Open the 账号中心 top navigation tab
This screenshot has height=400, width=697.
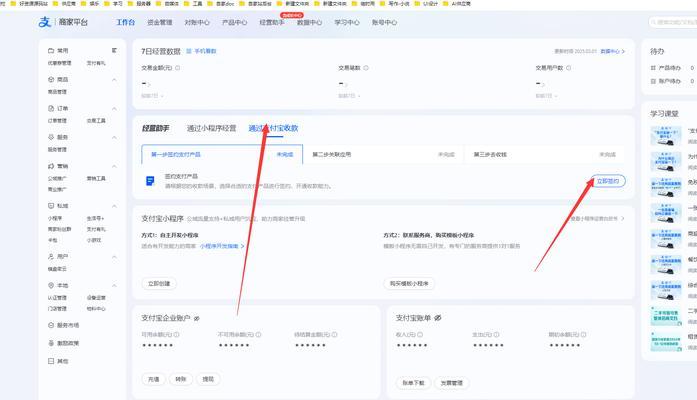pyautogui.click(x=385, y=22)
